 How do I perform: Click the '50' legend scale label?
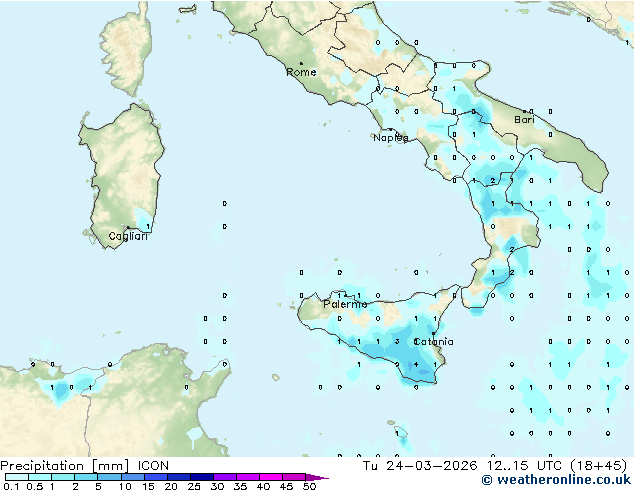point(309,486)
